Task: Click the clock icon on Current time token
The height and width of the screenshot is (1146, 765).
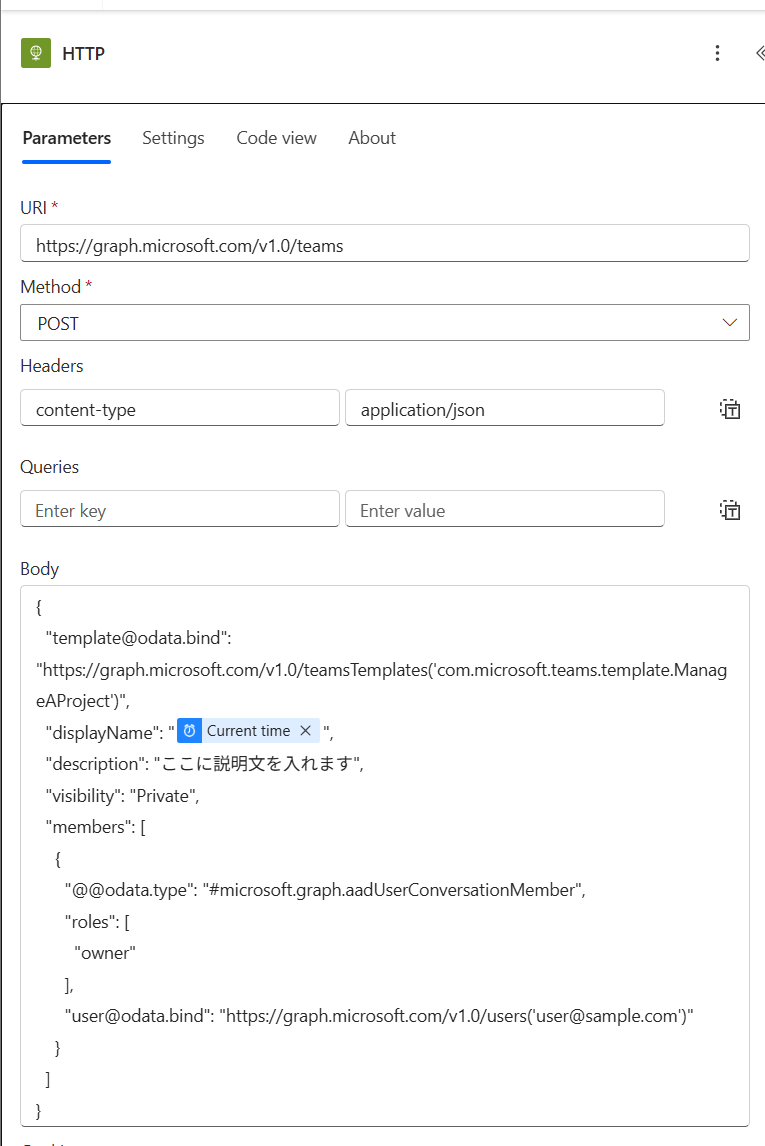Action: (x=189, y=730)
